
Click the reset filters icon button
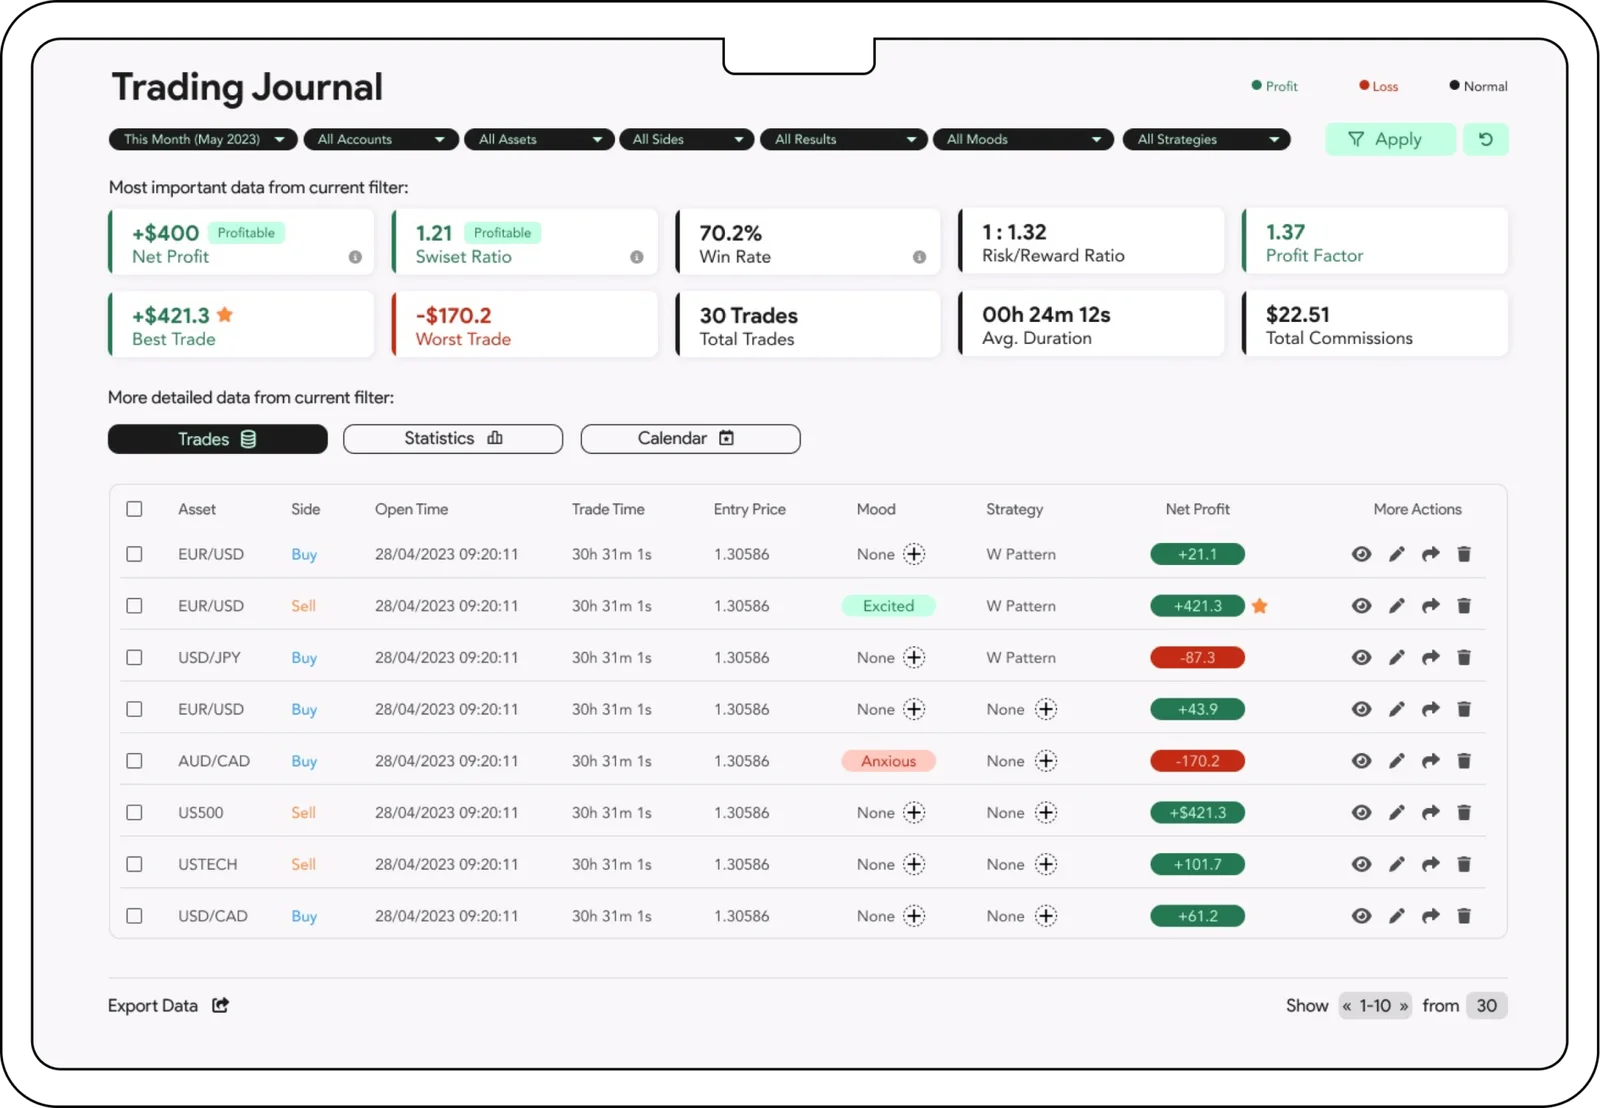click(1485, 139)
